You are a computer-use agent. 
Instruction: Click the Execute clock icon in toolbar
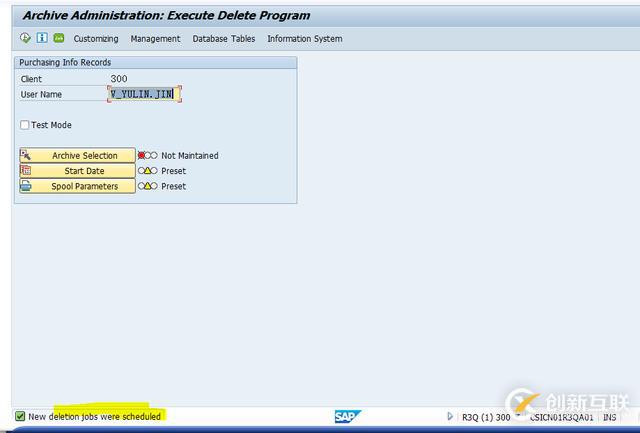pyautogui.click(x=25, y=38)
